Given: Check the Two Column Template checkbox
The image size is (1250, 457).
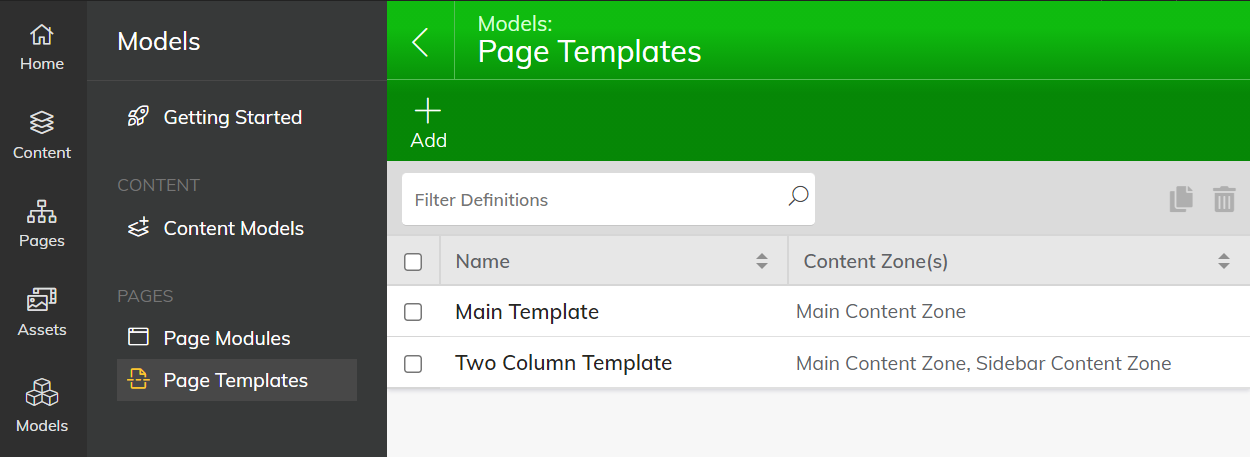Looking at the screenshot, I should click(413, 364).
